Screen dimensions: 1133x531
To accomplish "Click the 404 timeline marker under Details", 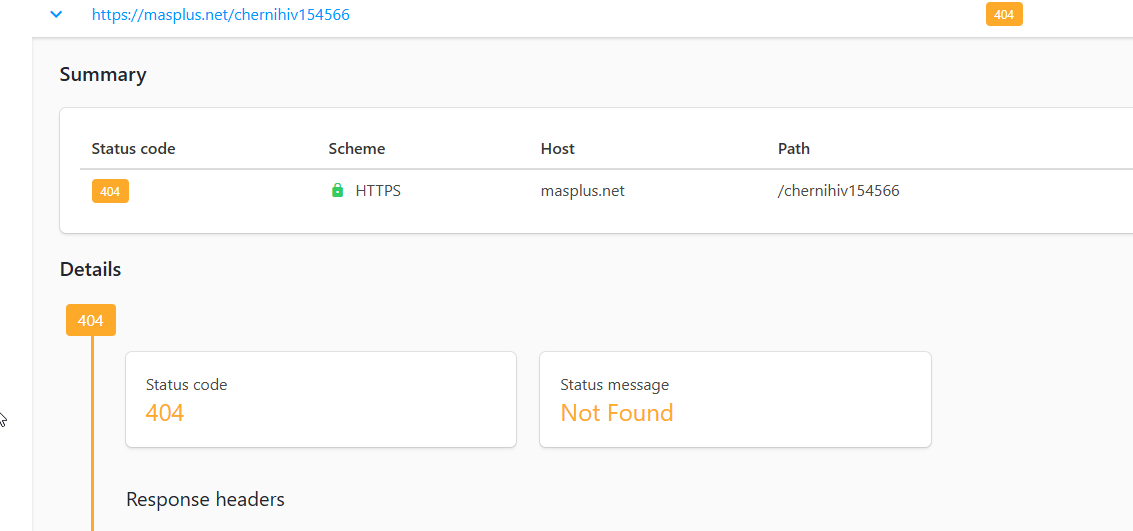I will coord(91,321).
